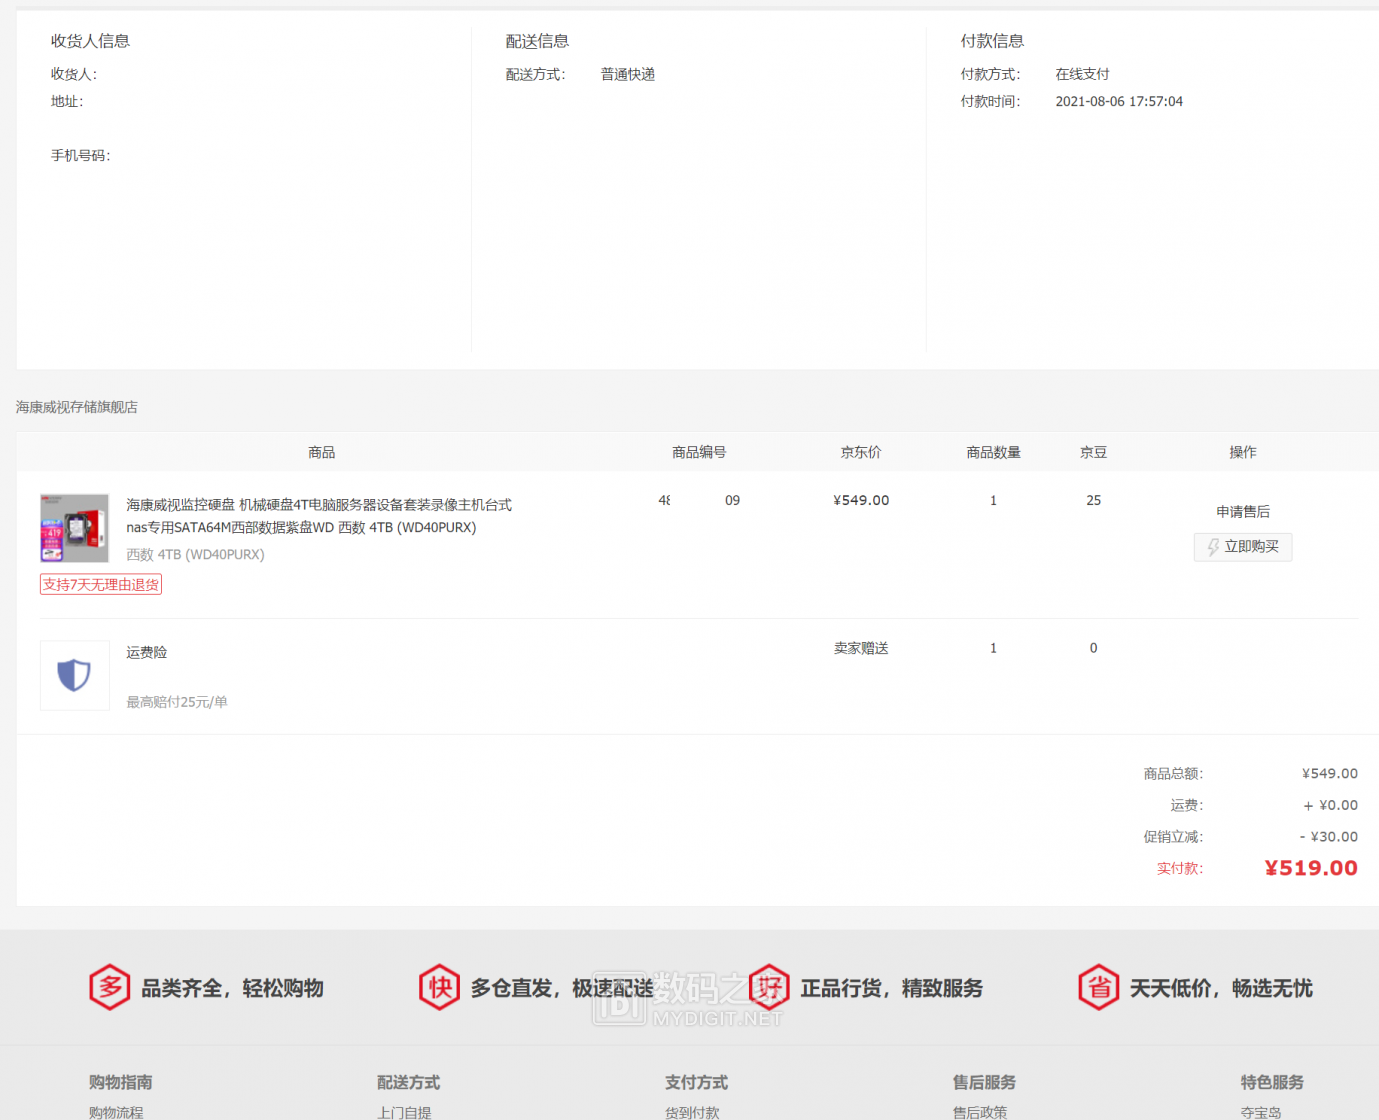Click the 普通快递 delivery method text

coord(628,74)
